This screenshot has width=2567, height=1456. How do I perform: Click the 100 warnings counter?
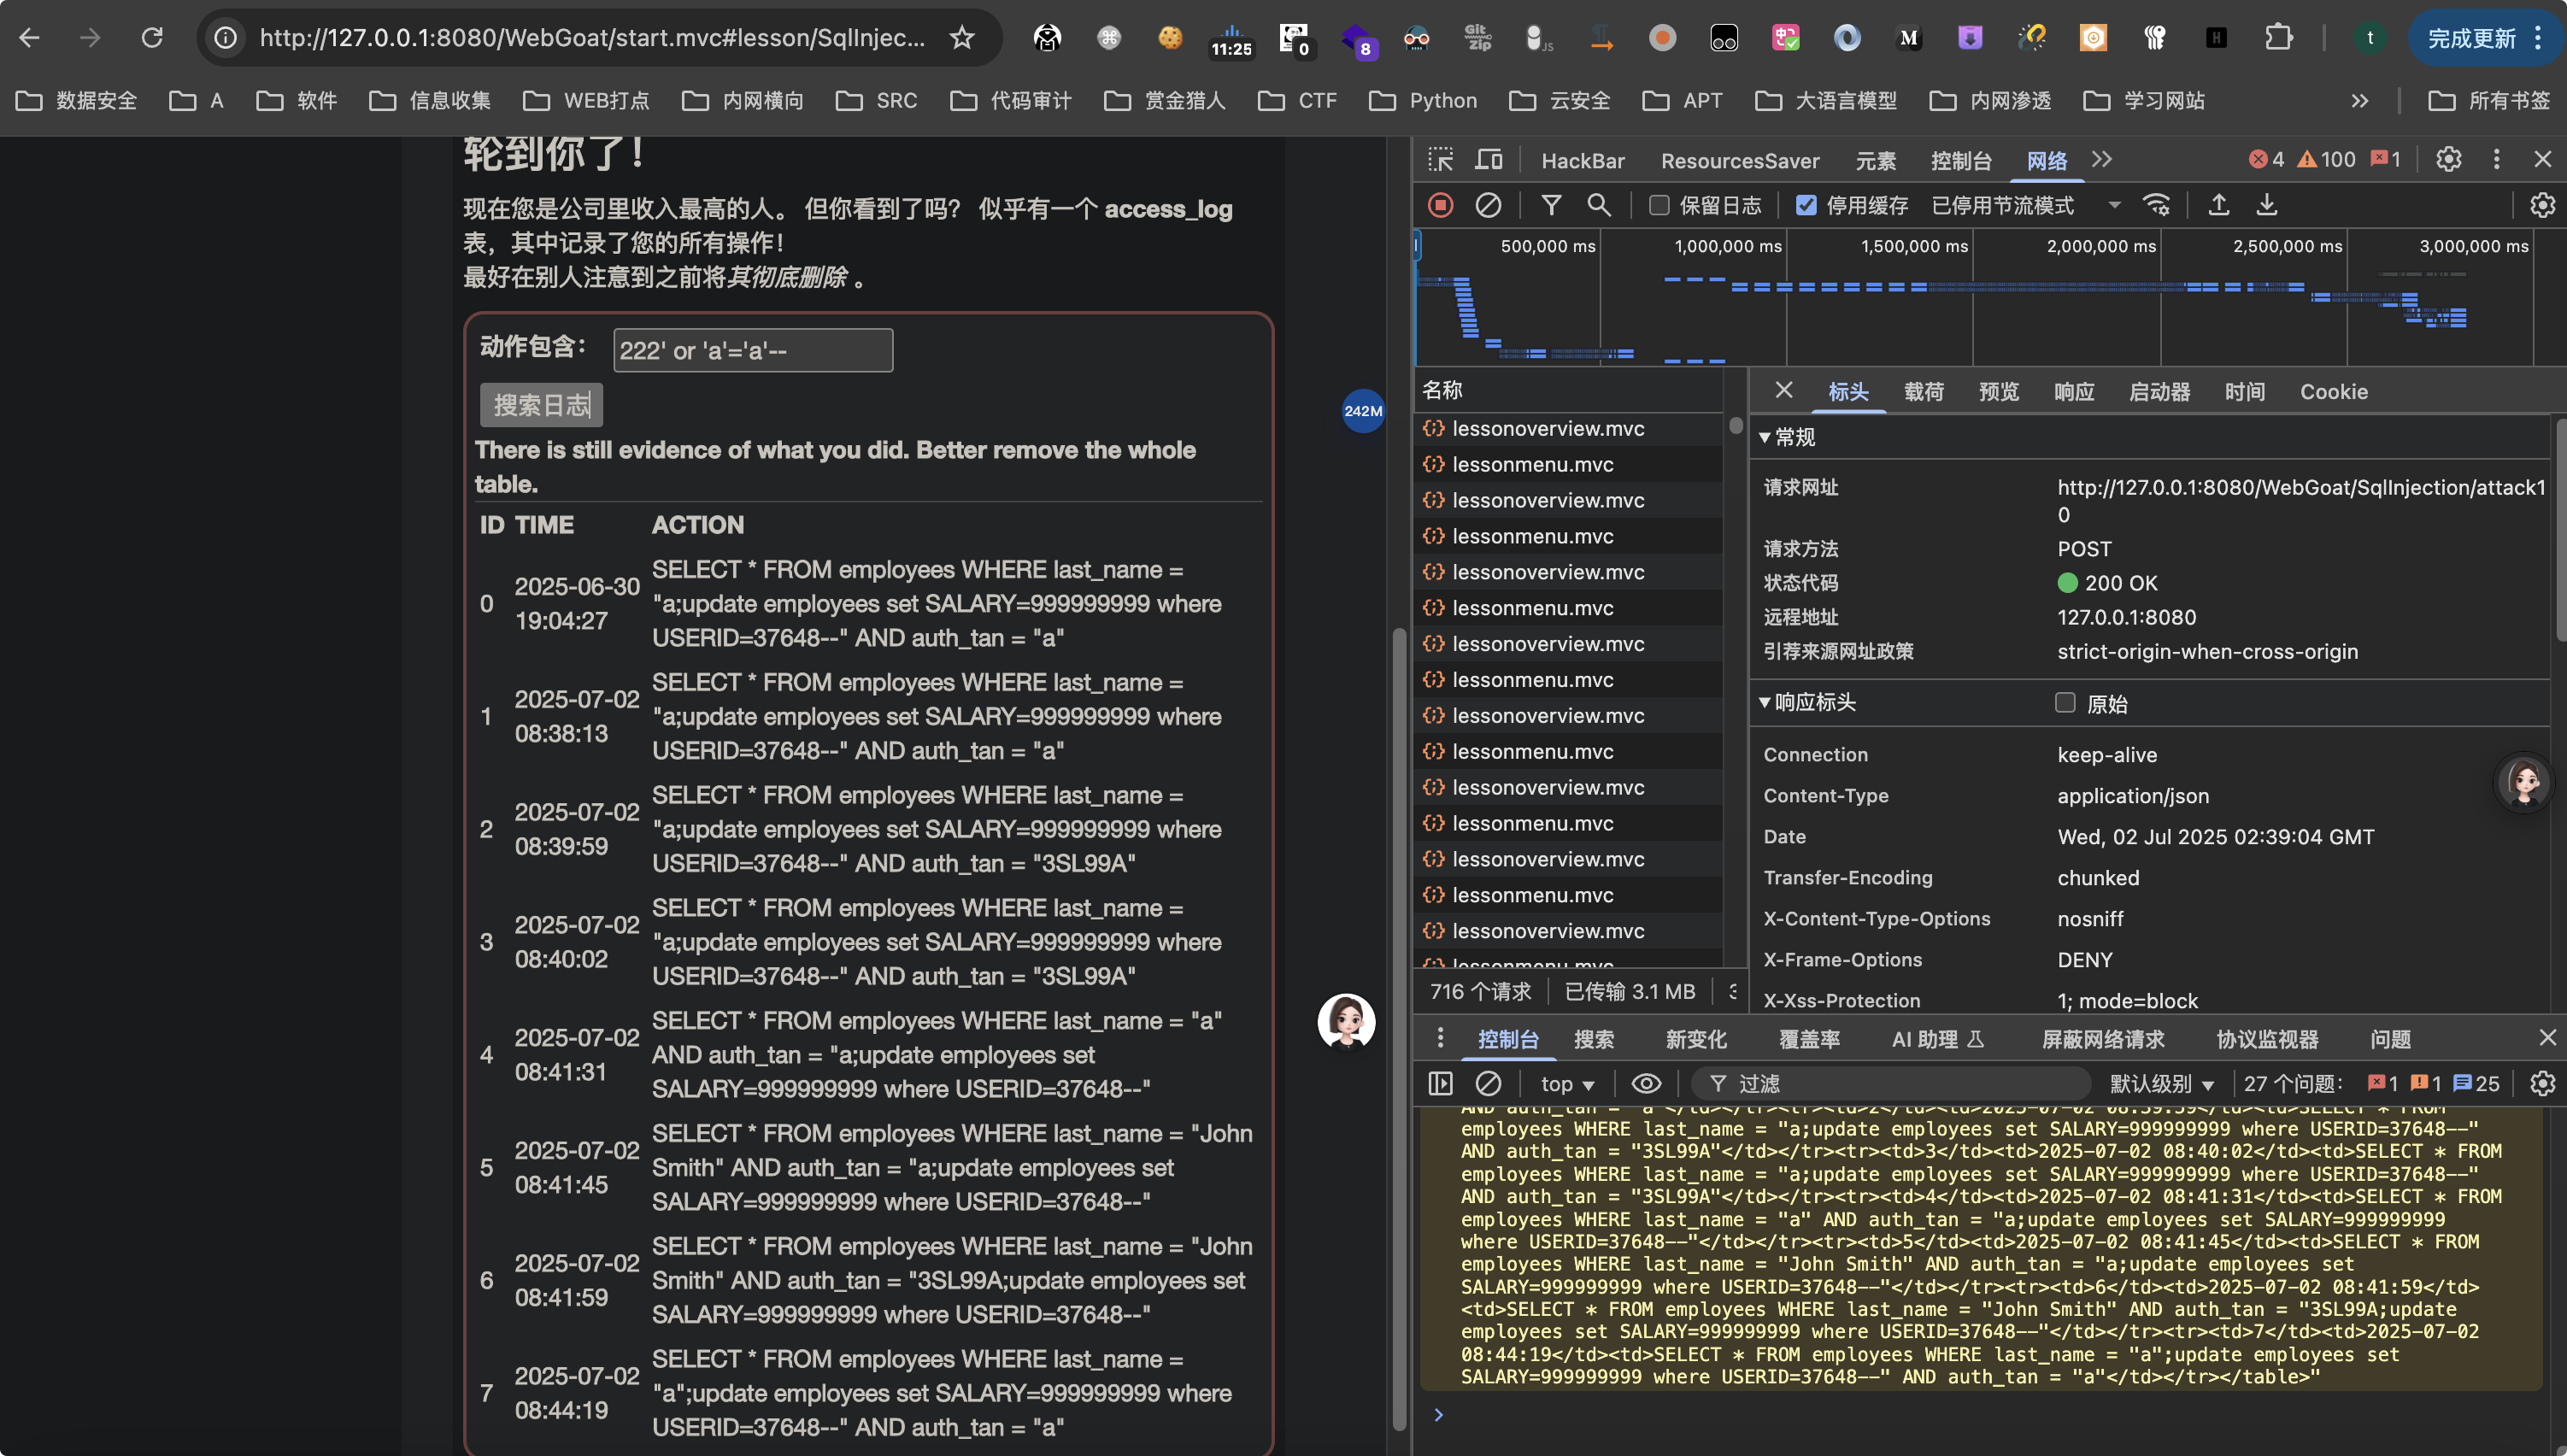2326,159
